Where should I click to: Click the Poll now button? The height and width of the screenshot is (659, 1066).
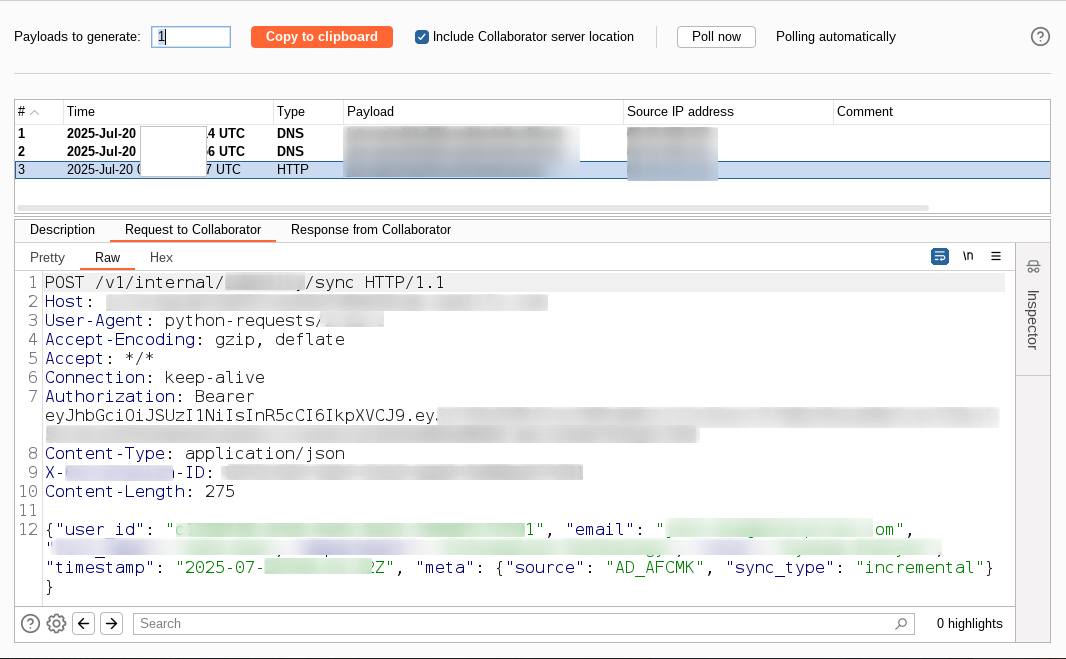tap(716, 37)
